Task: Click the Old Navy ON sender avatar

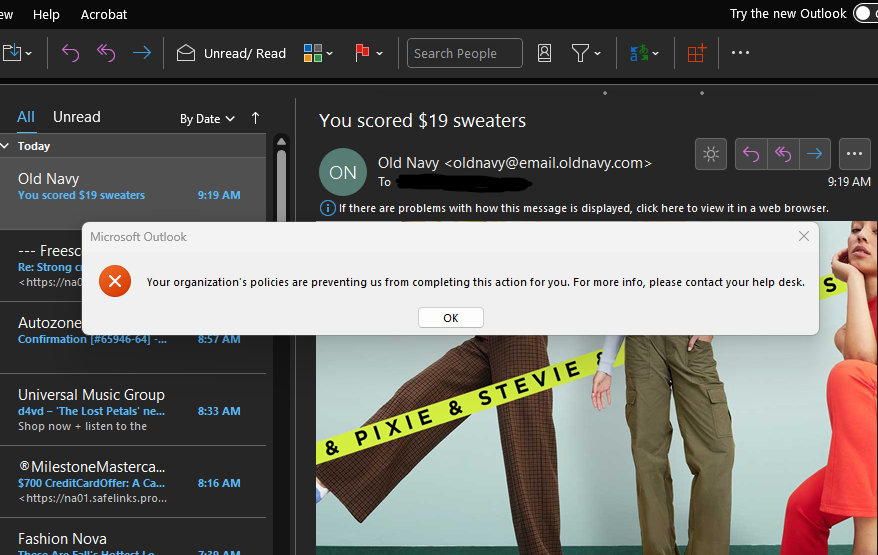Action: (343, 172)
